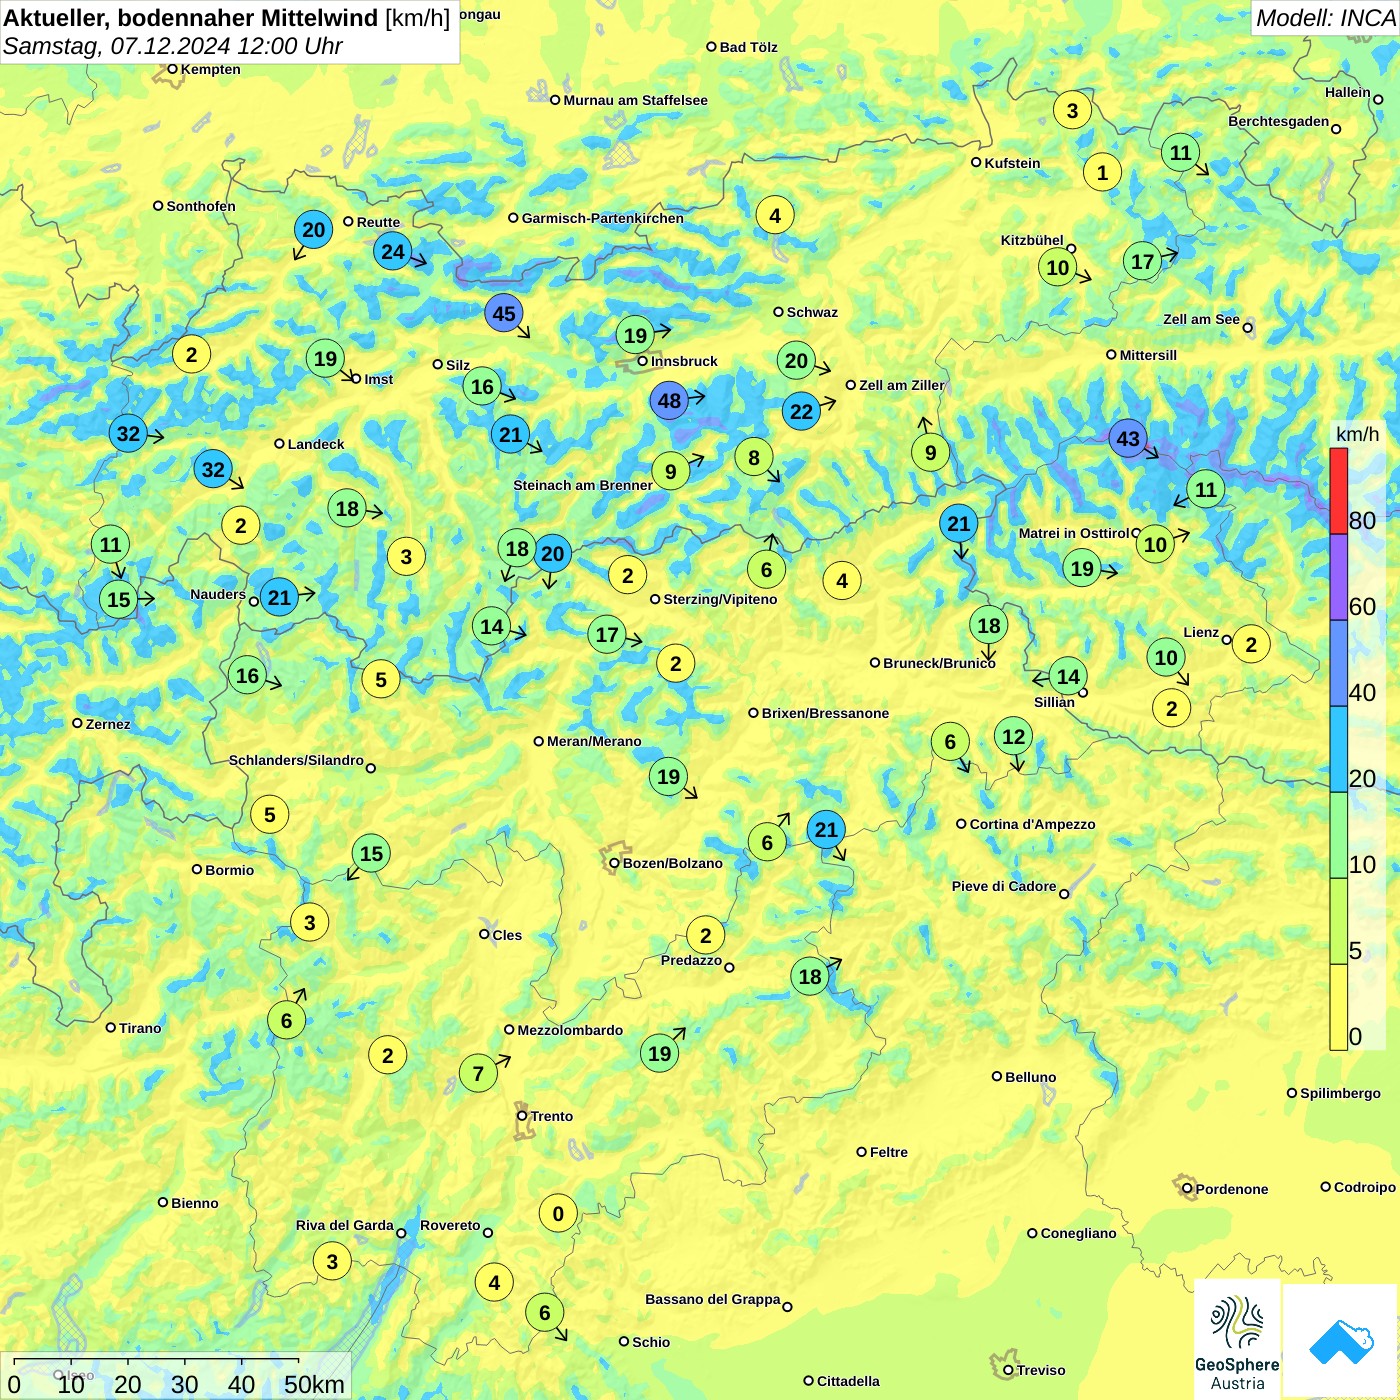Select the Meran/Merano city label

[x=594, y=741]
